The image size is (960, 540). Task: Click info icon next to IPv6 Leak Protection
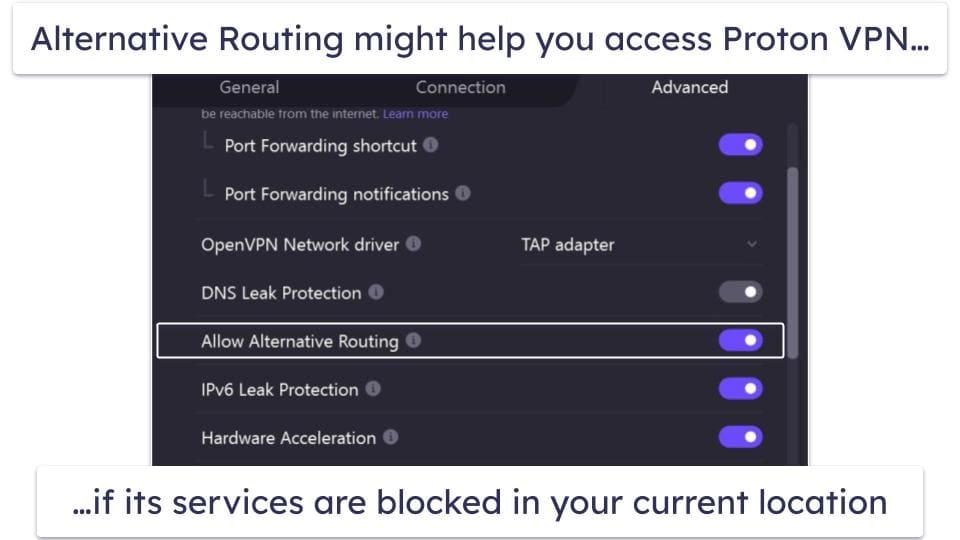click(x=373, y=389)
